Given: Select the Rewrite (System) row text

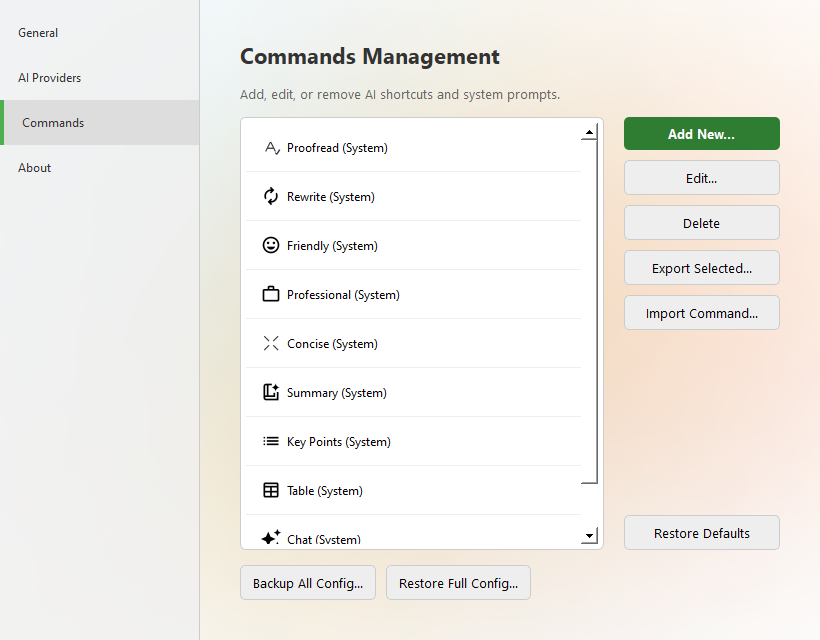Looking at the screenshot, I should (331, 197).
